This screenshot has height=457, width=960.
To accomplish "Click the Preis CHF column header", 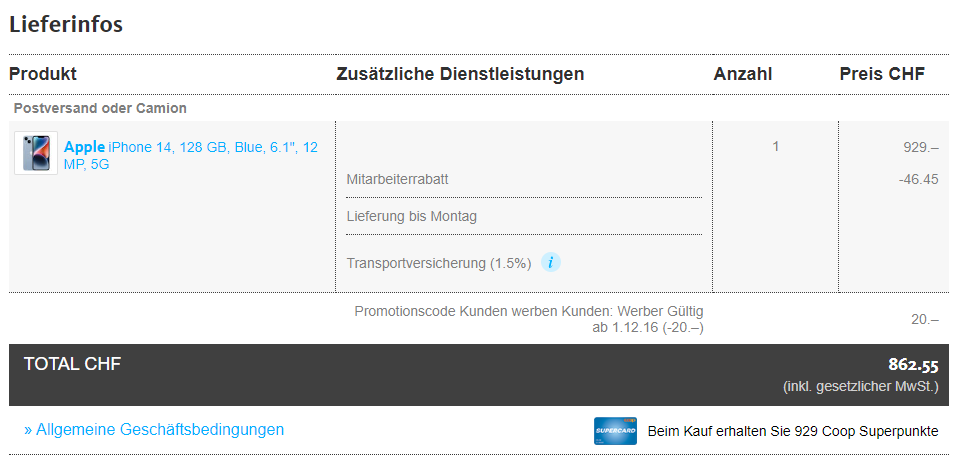I will click(x=882, y=74).
